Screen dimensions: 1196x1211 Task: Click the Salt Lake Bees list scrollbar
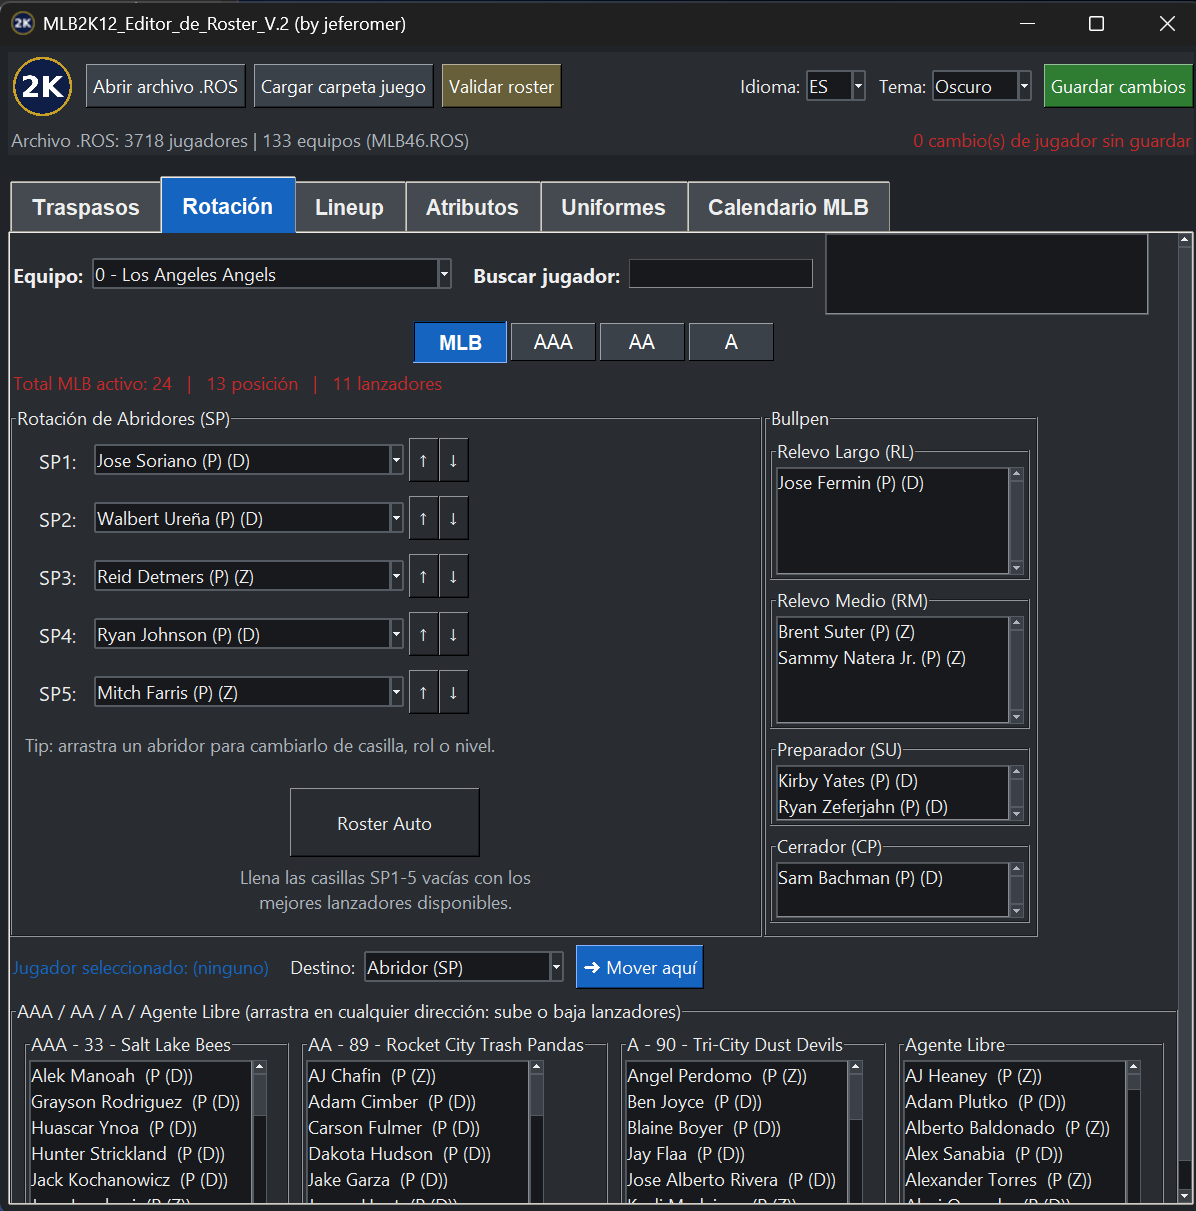click(260, 1130)
